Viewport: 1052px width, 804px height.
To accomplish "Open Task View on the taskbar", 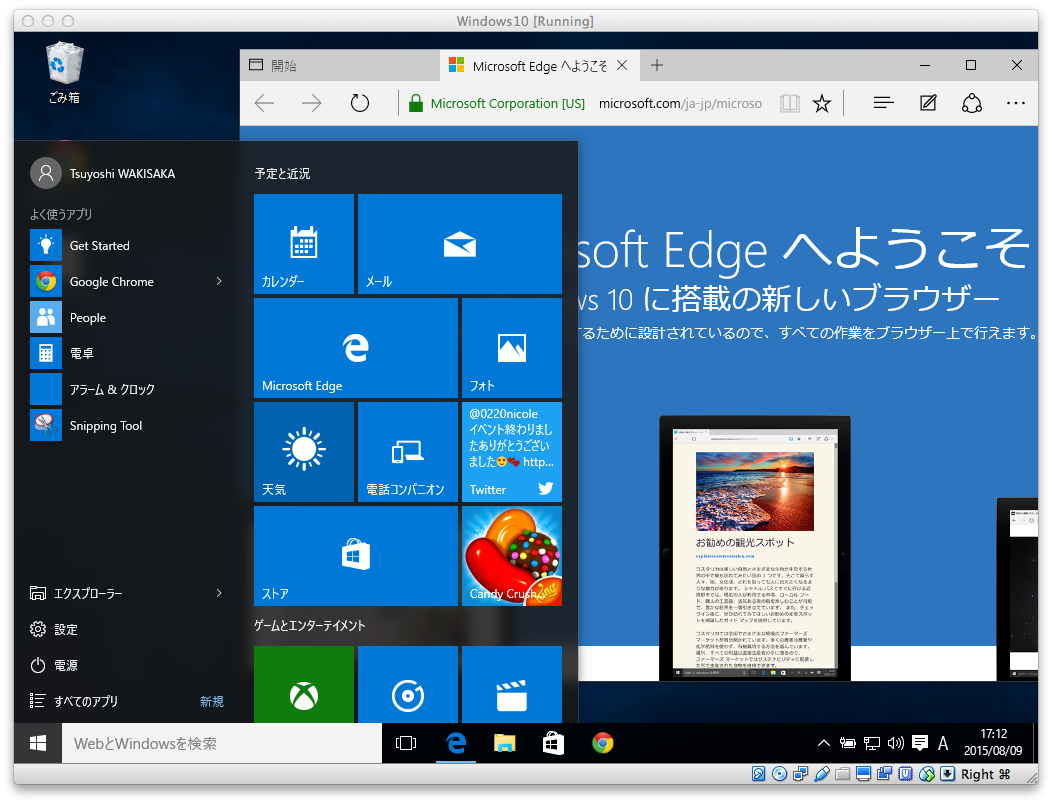I will (406, 743).
